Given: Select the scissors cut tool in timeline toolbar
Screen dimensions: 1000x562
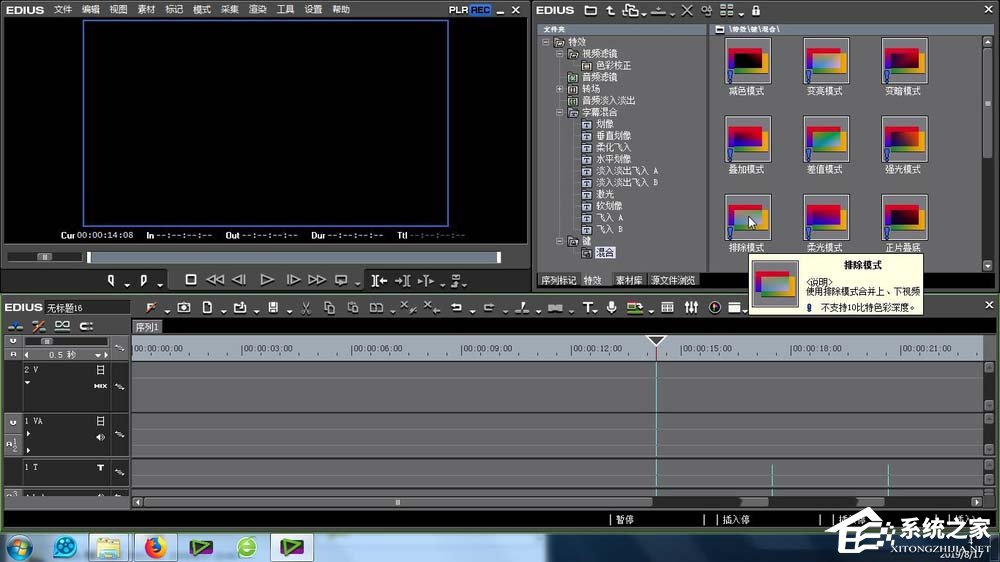Looking at the screenshot, I should tap(305, 307).
